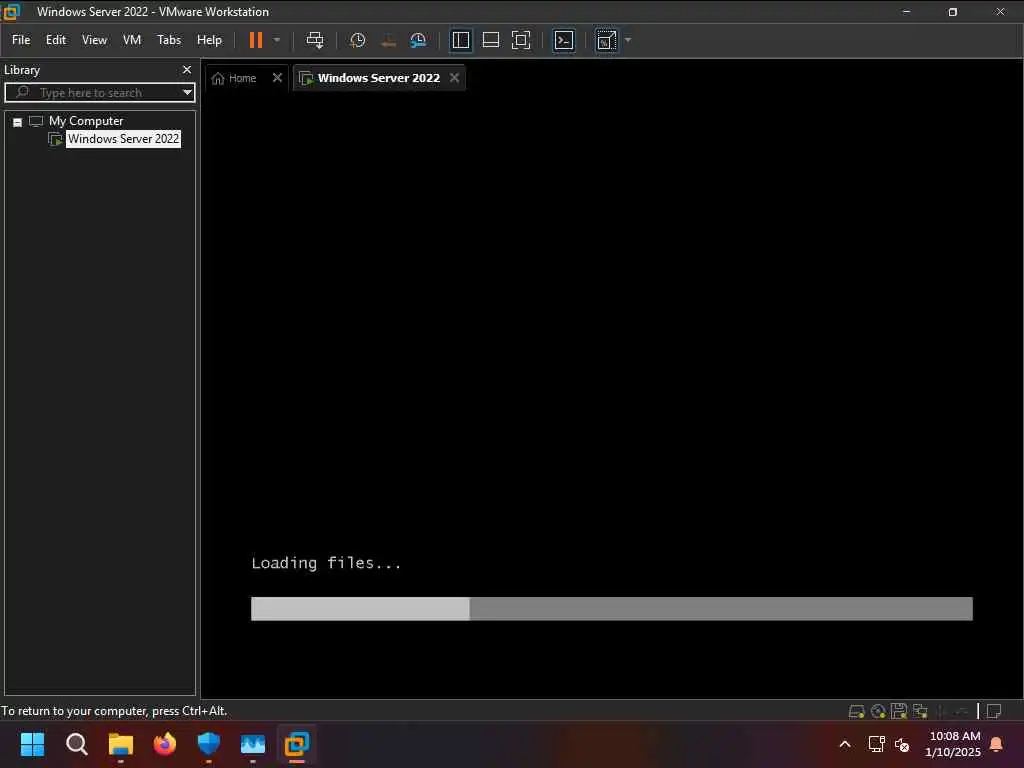Expand the stretch display dropdown arrow

[x=628, y=40]
